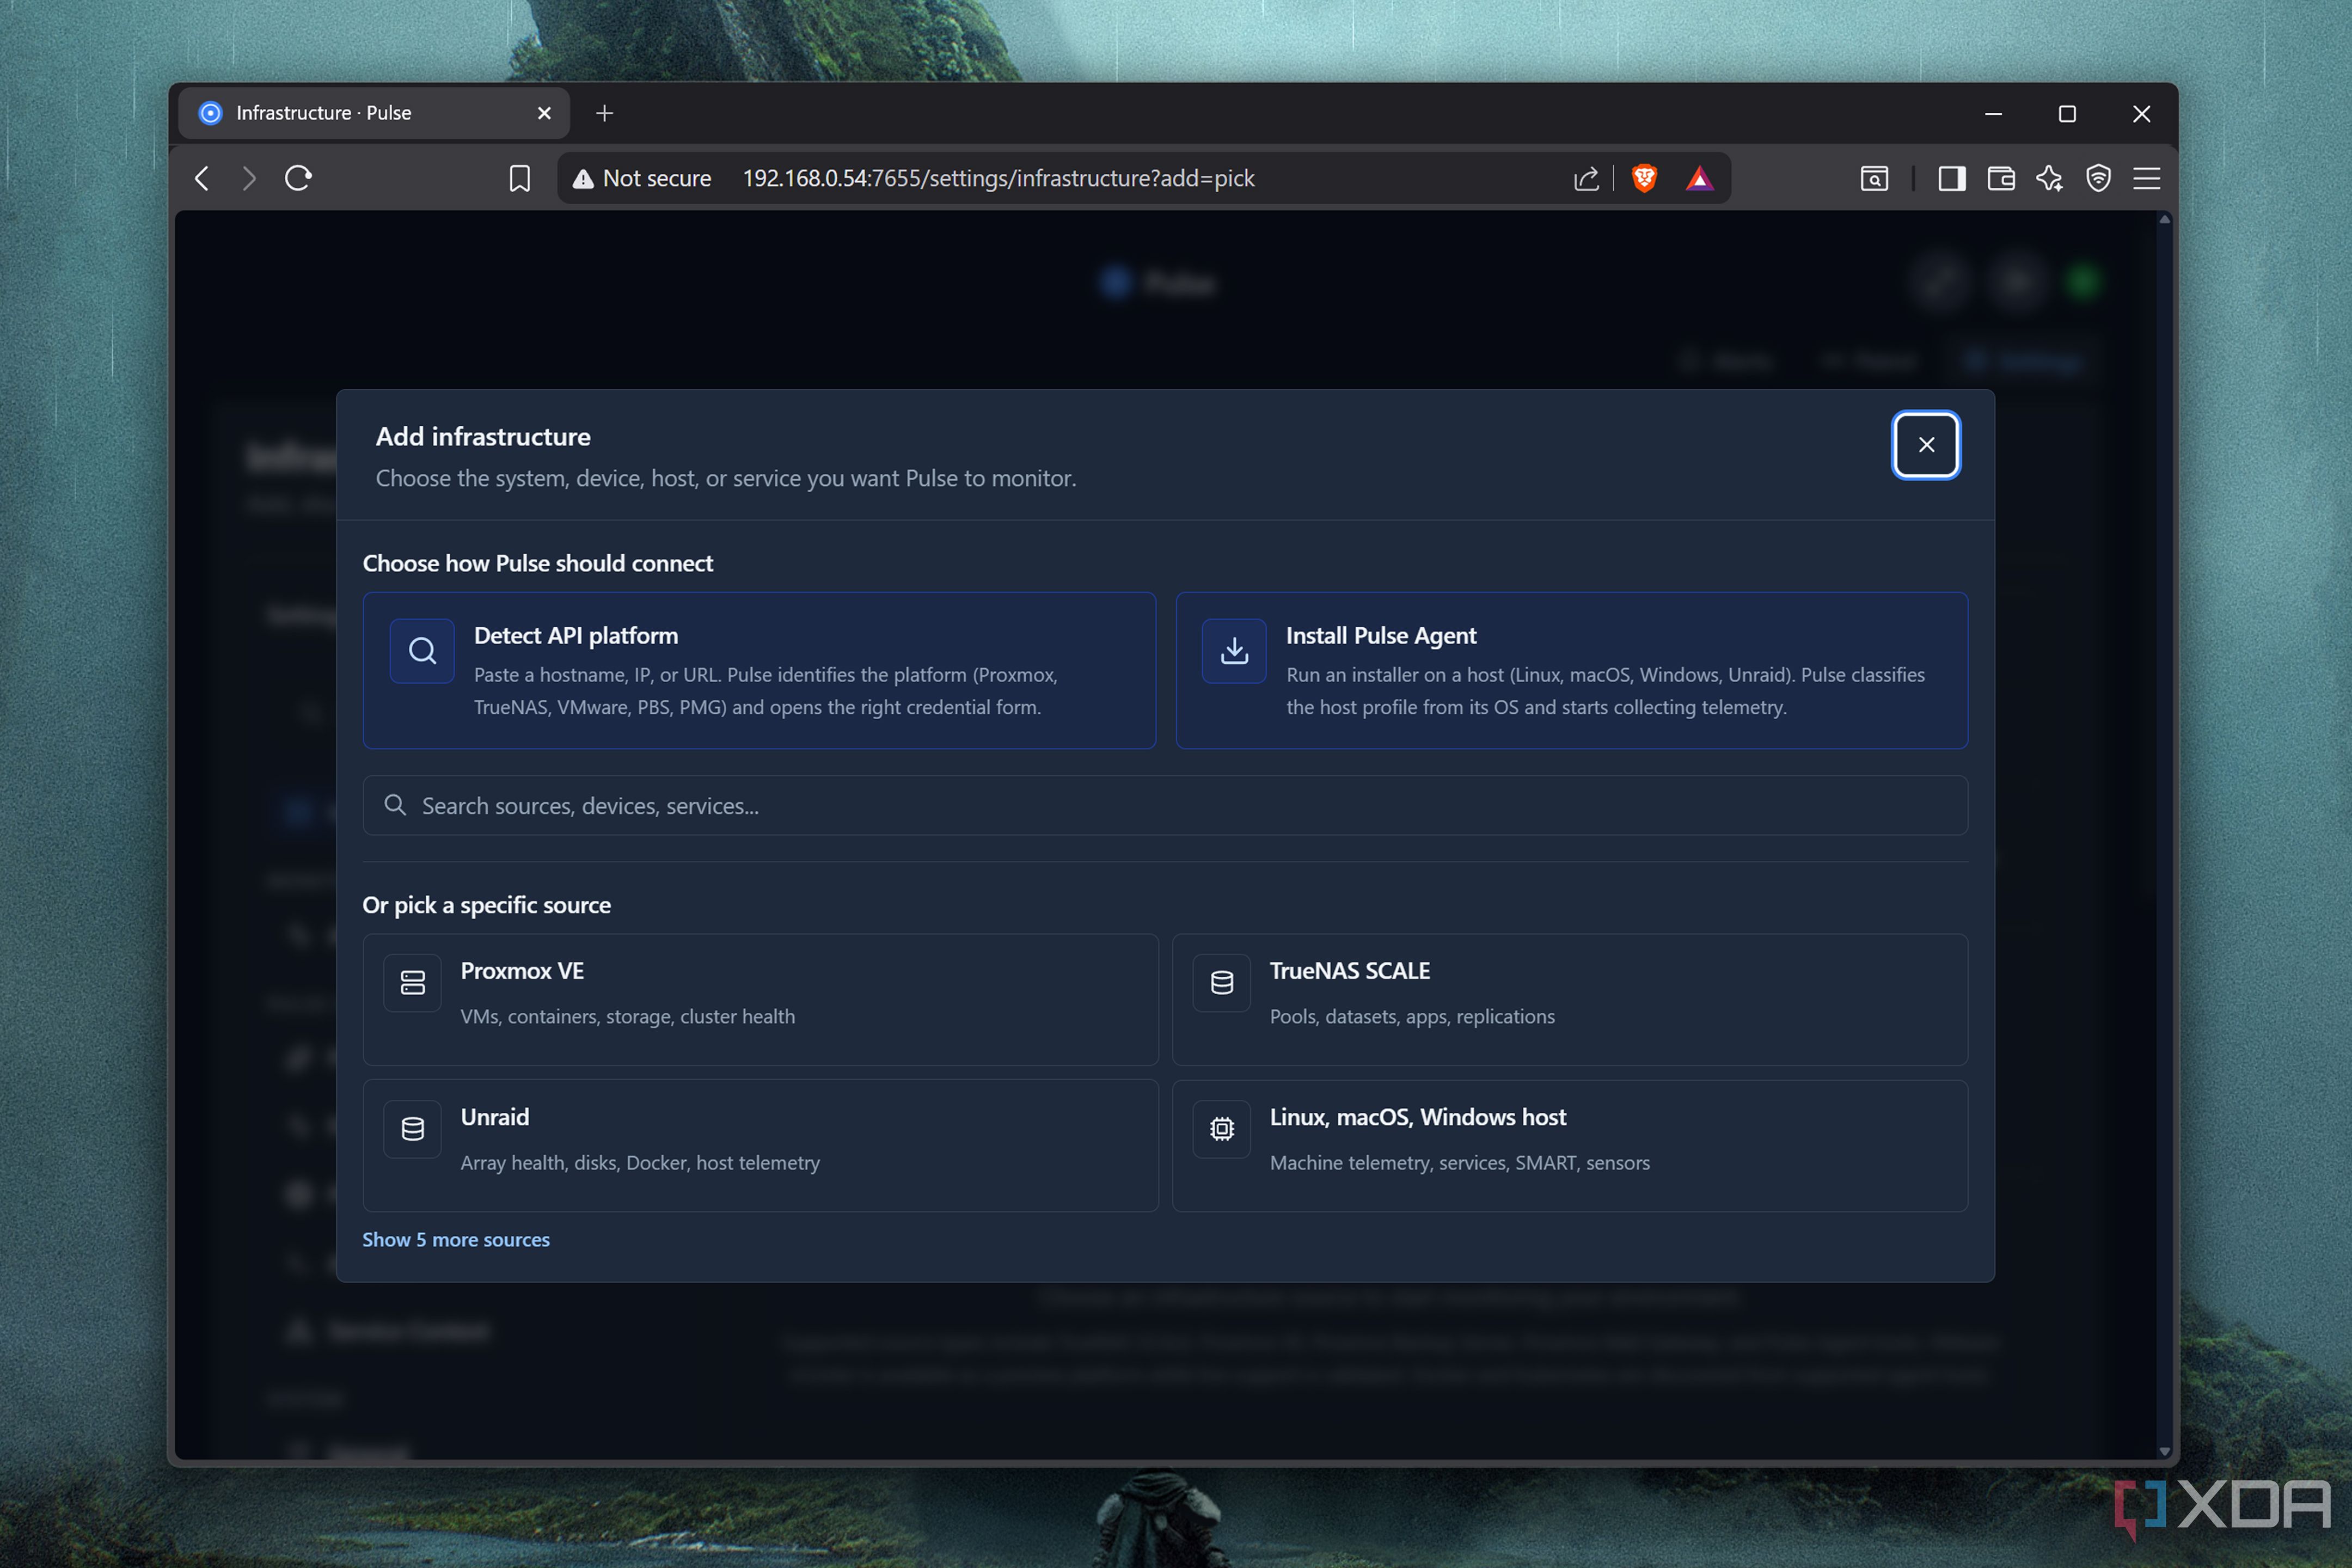Open the page search toolbar icon
Viewport: 2352px width, 1568px height.
[x=1874, y=178]
